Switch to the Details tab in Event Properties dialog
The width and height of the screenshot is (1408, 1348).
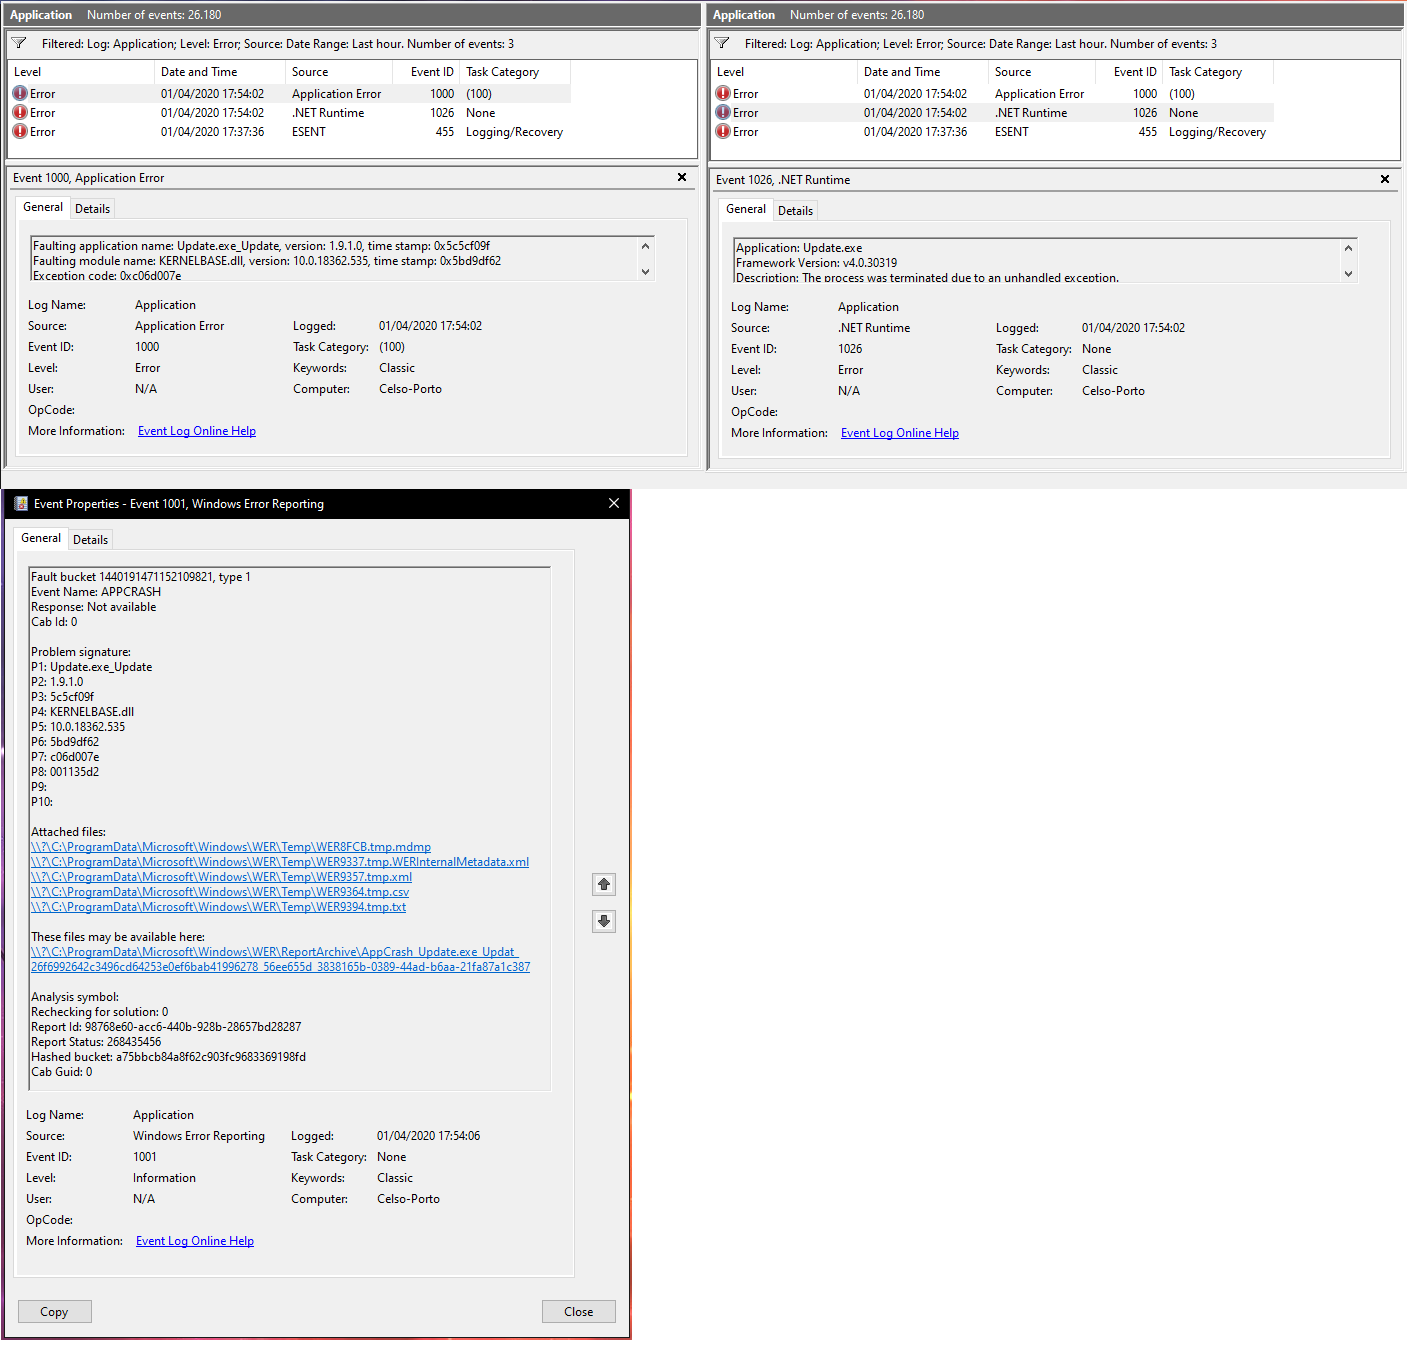90,539
